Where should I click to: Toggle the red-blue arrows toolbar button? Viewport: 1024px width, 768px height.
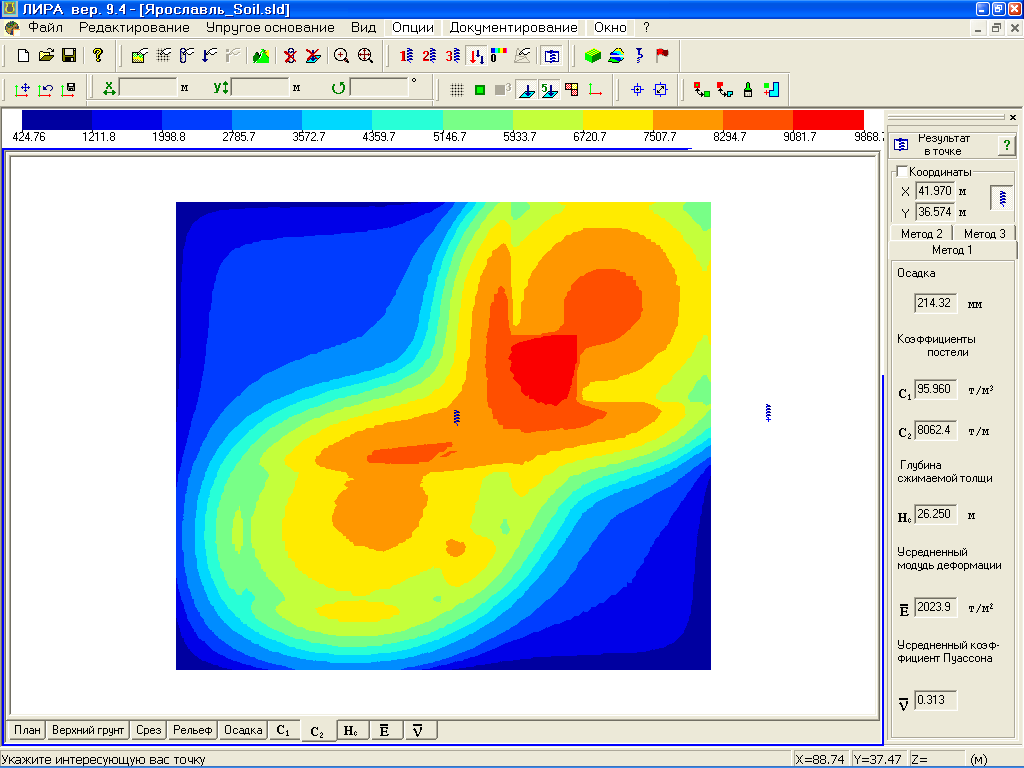pyautogui.click(x=476, y=55)
